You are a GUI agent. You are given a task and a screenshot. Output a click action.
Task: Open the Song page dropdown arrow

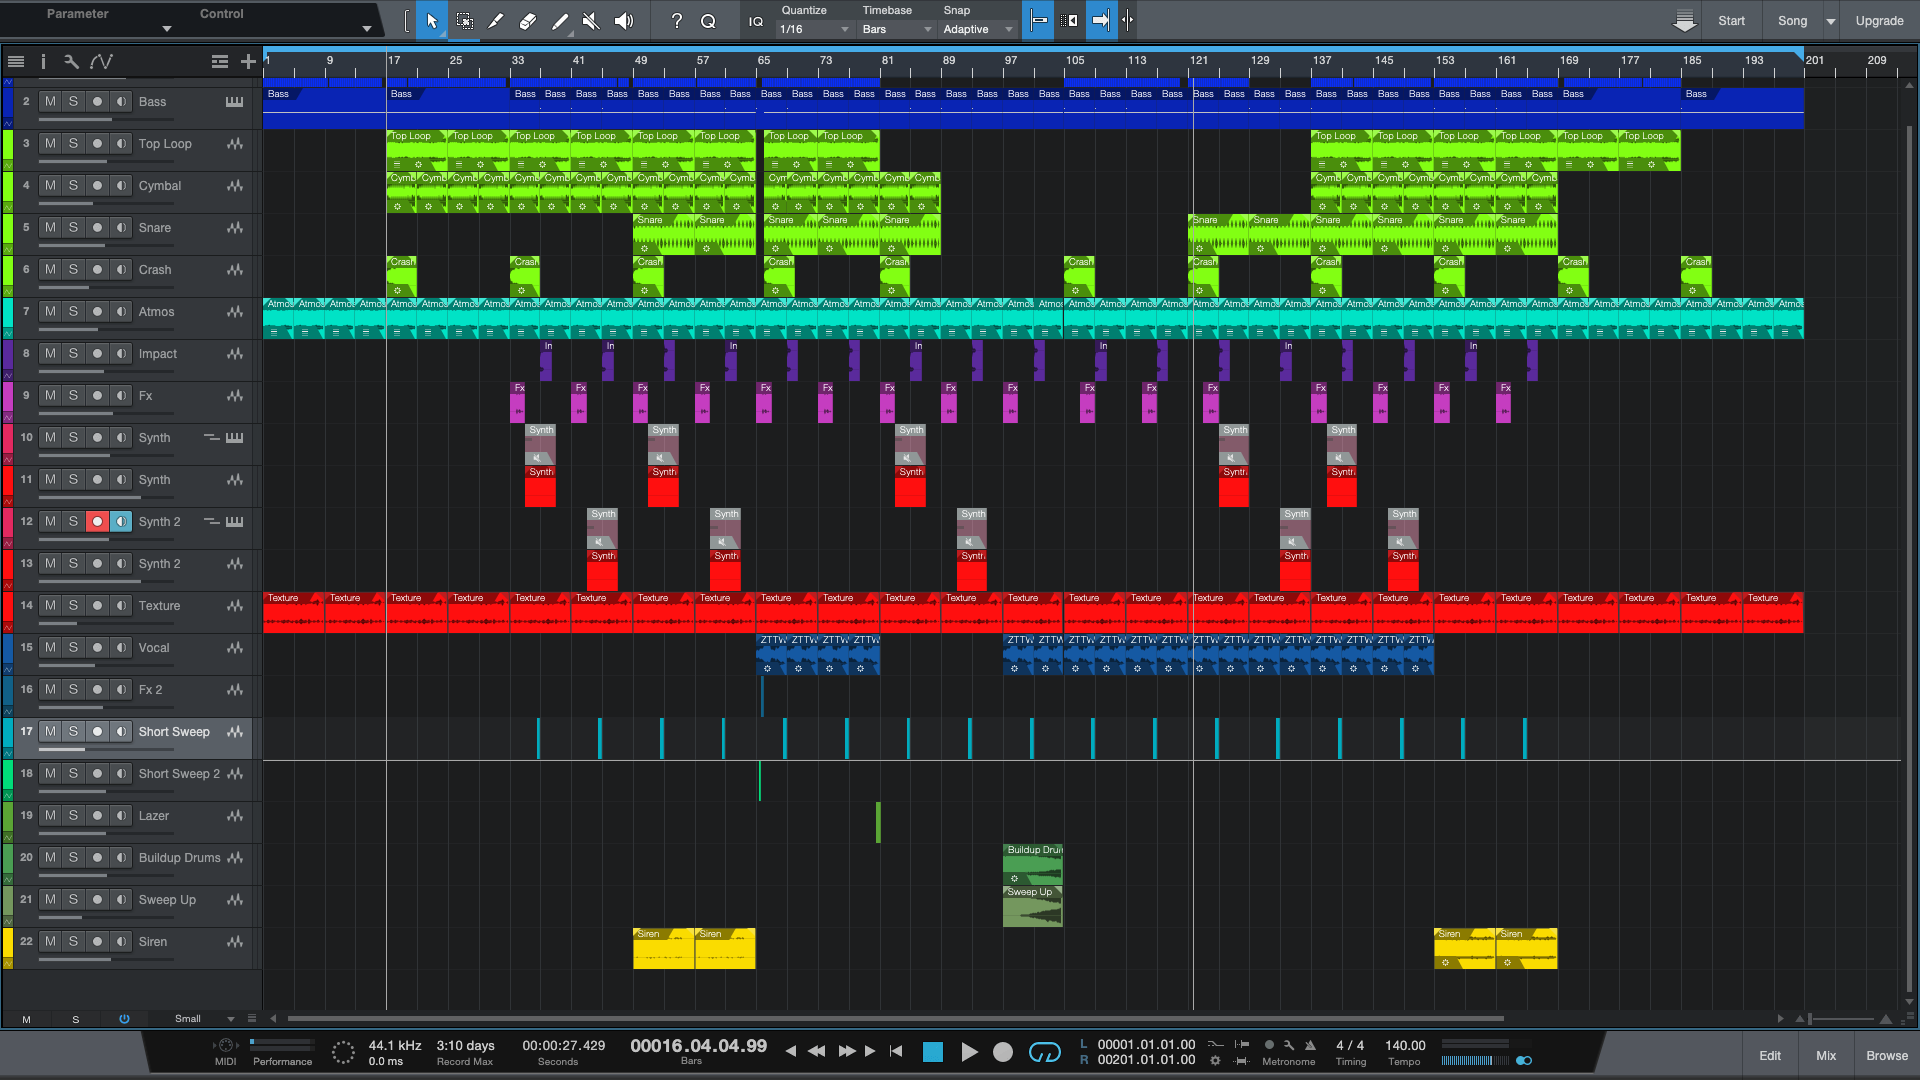[1831, 21]
